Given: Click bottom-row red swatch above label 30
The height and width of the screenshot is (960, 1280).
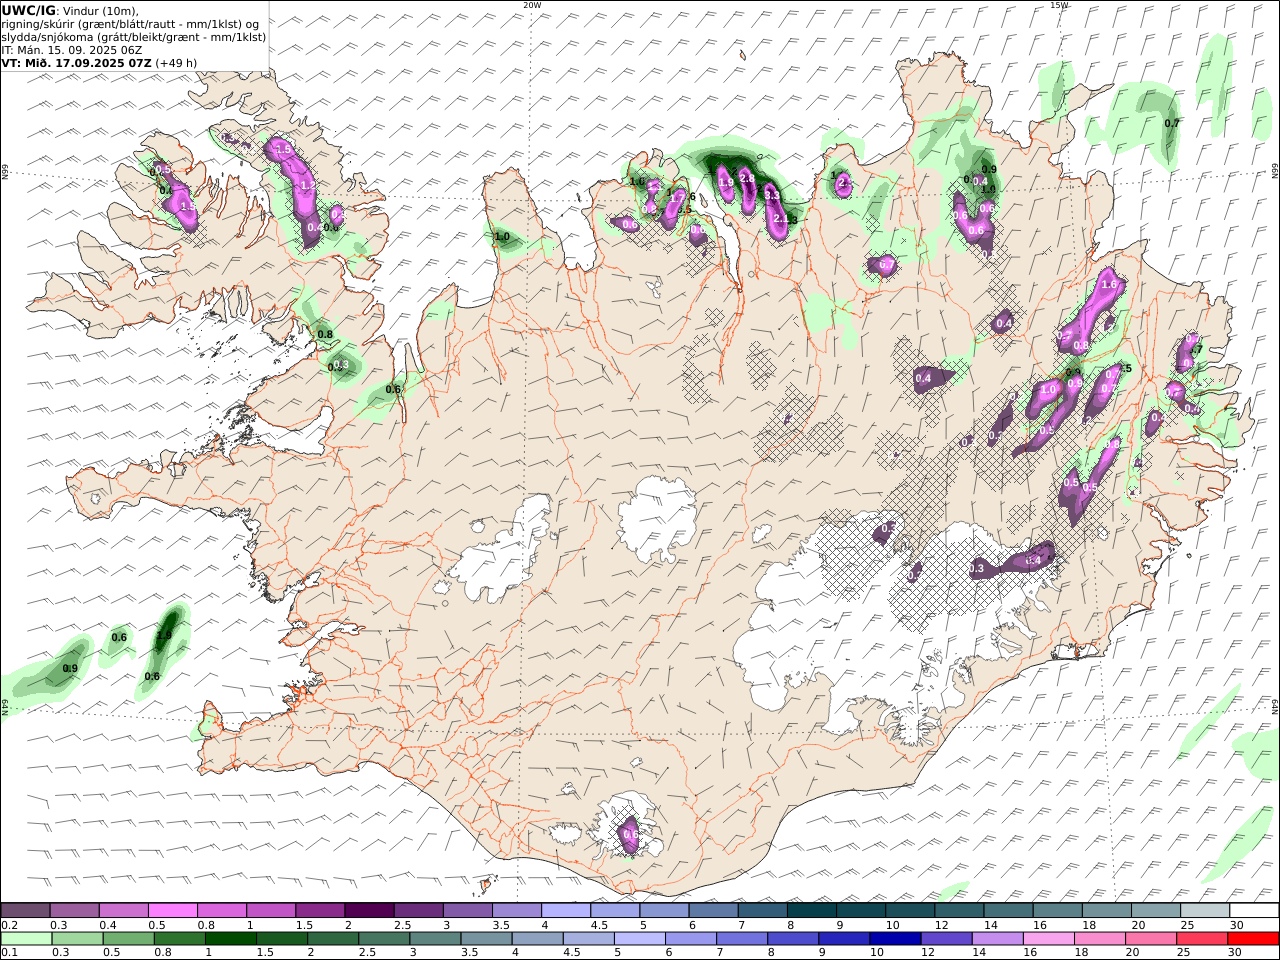Looking at the screenshot, I should (x=1254, y=939).
